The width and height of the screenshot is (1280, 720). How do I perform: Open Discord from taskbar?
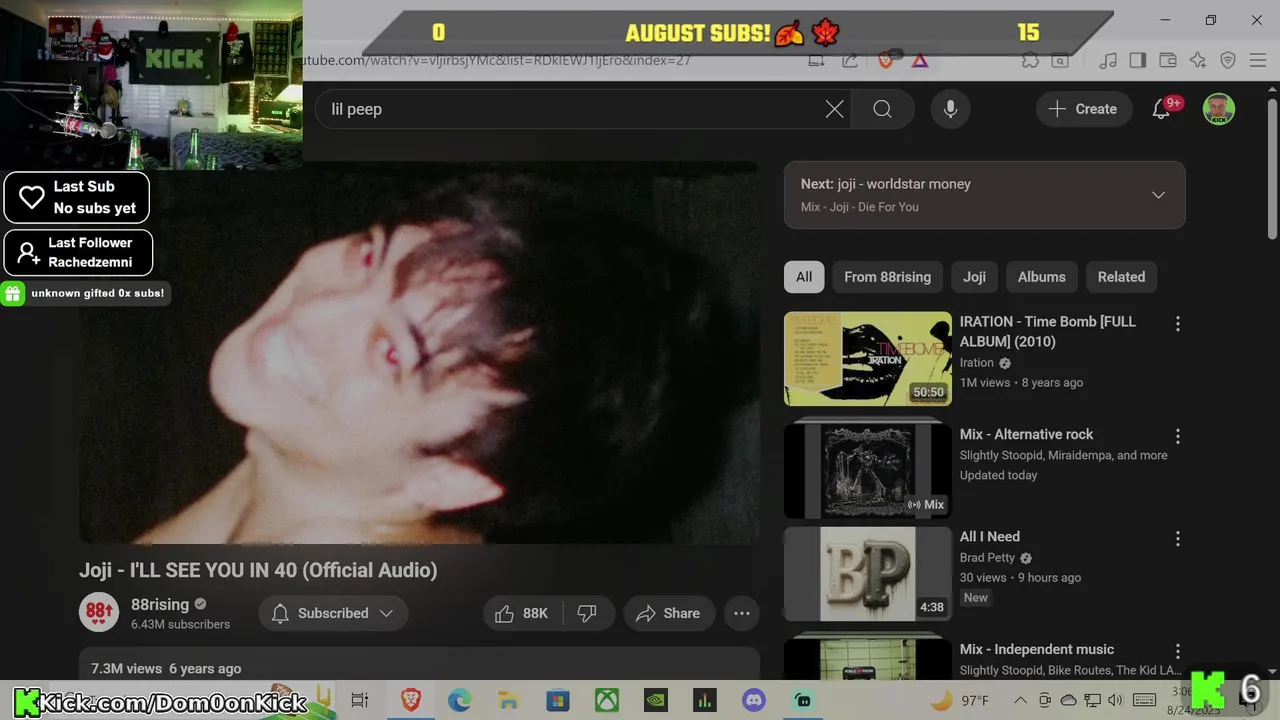[754, 700]
